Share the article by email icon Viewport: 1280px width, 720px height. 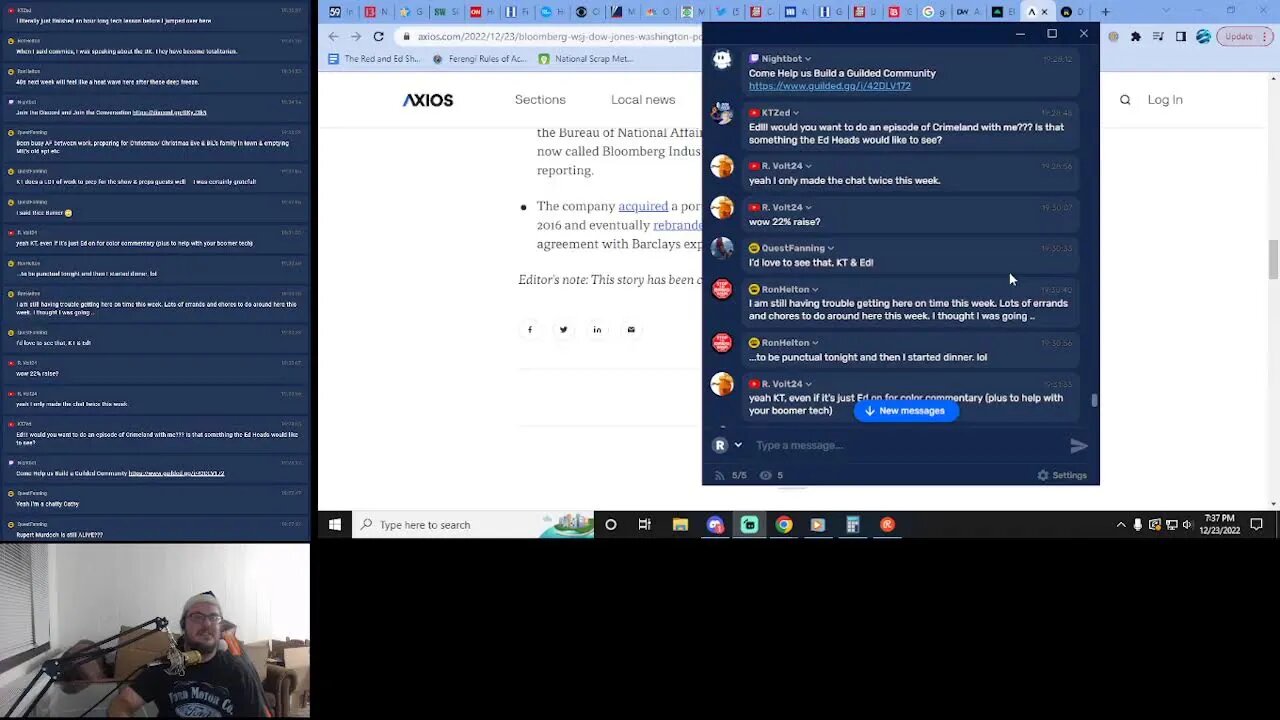[631, 329]
